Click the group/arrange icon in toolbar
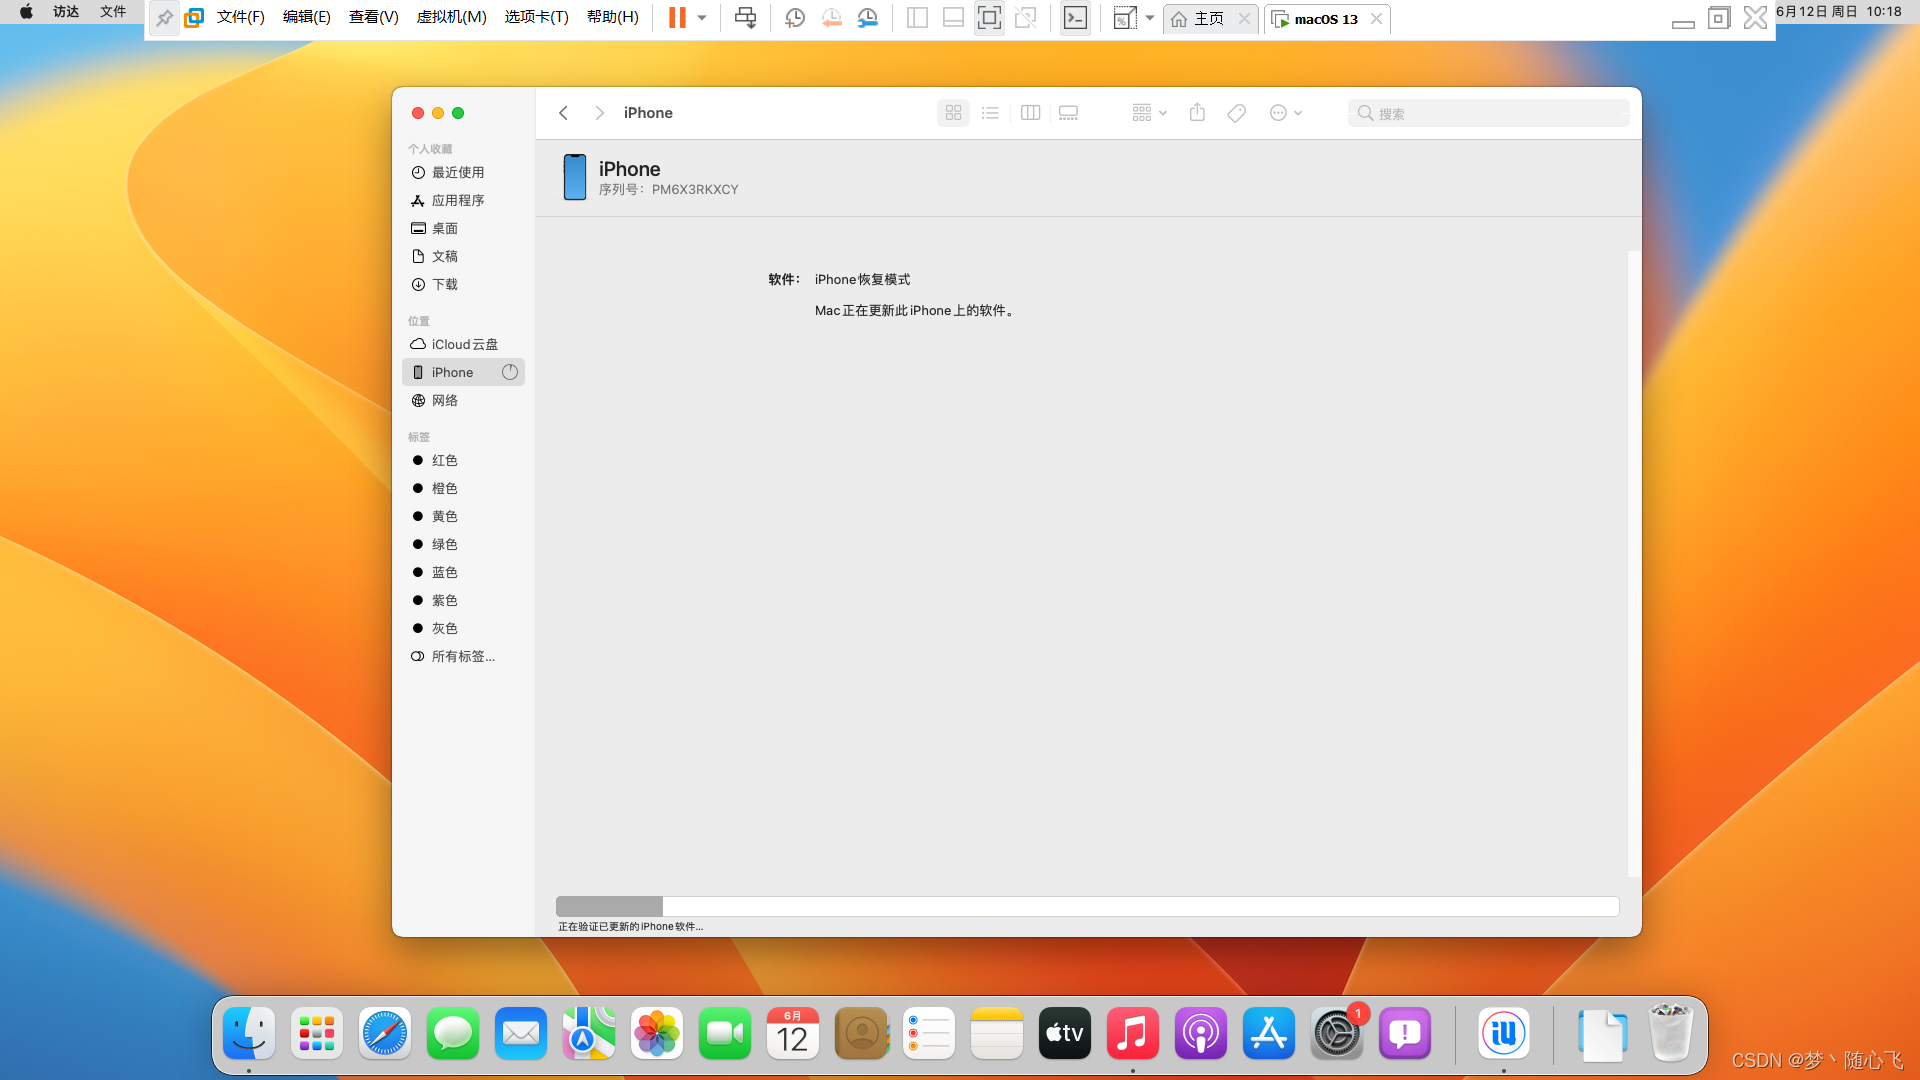This screenshot has width=1920, height=1080. (1145, 112)
